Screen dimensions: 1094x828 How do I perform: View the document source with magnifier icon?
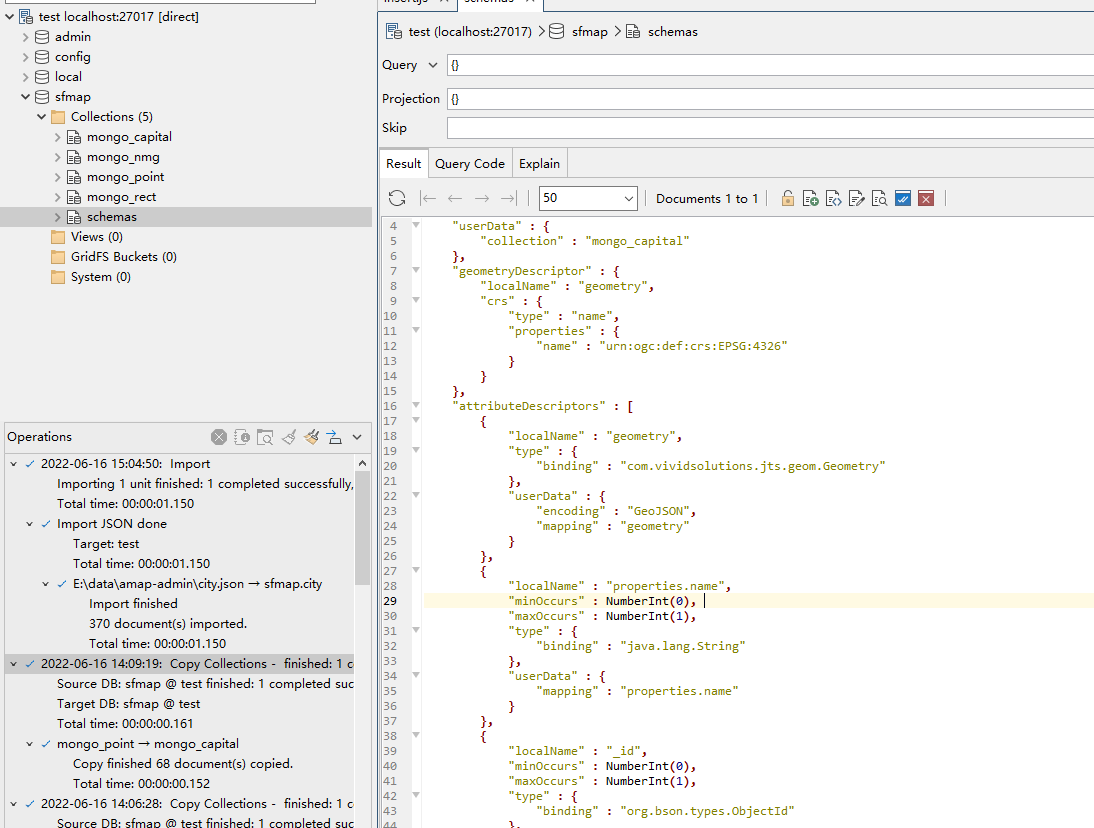(x=879, y=198)
